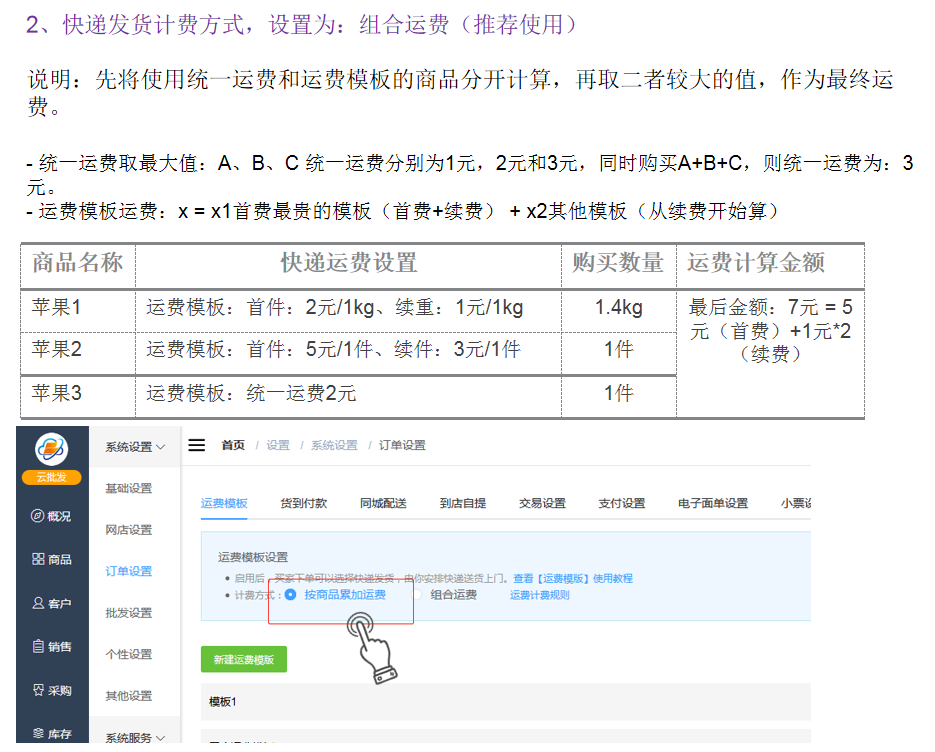The height and width of the screenshot is (752, 935).
Task: Toggle the hamburger menu icon
Action: tap(197, 445)
